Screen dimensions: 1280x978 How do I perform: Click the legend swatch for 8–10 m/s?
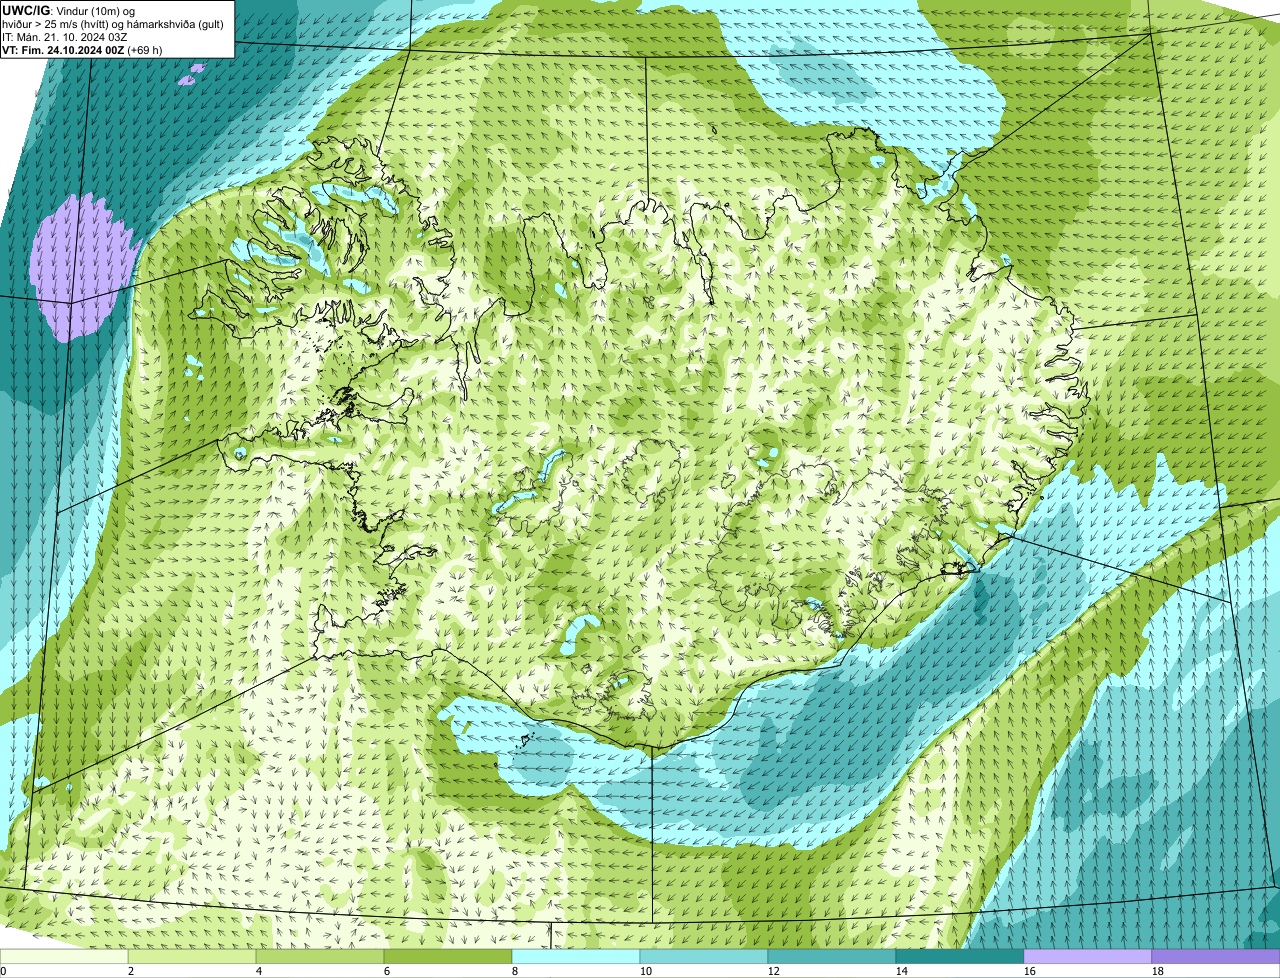point(576,956)
